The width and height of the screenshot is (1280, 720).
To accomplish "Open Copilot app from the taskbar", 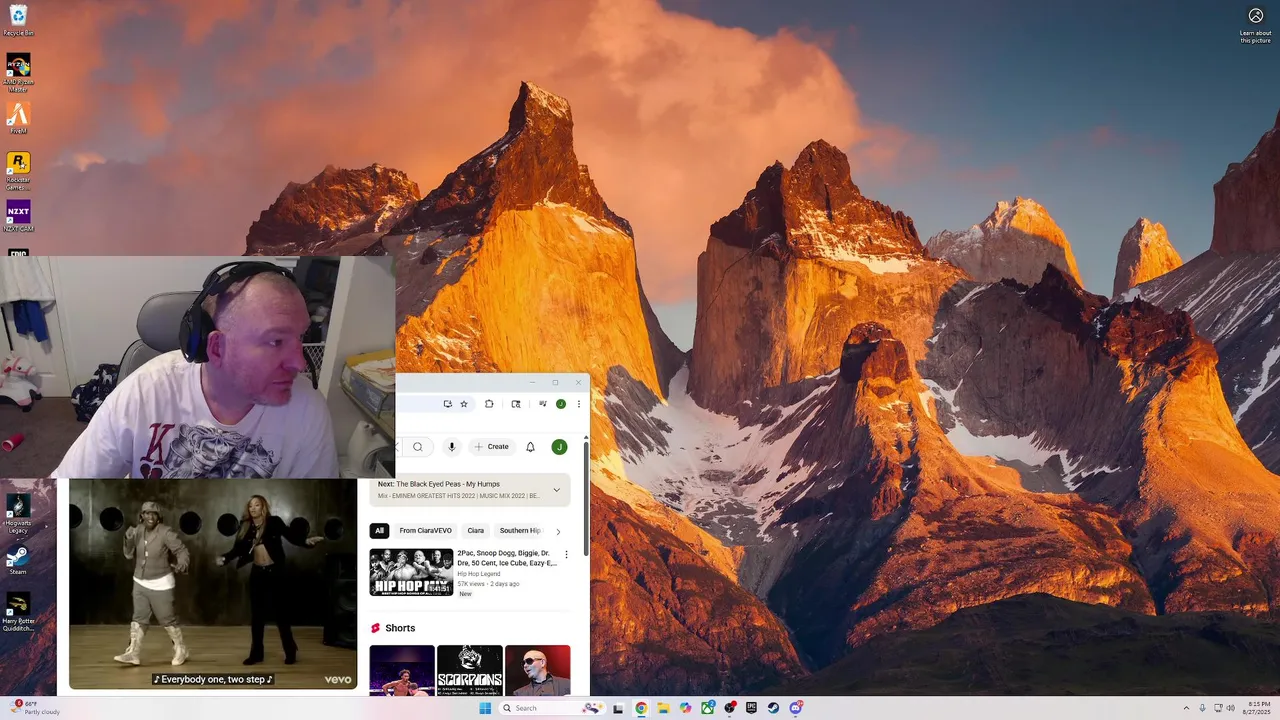I will (685, 708).
